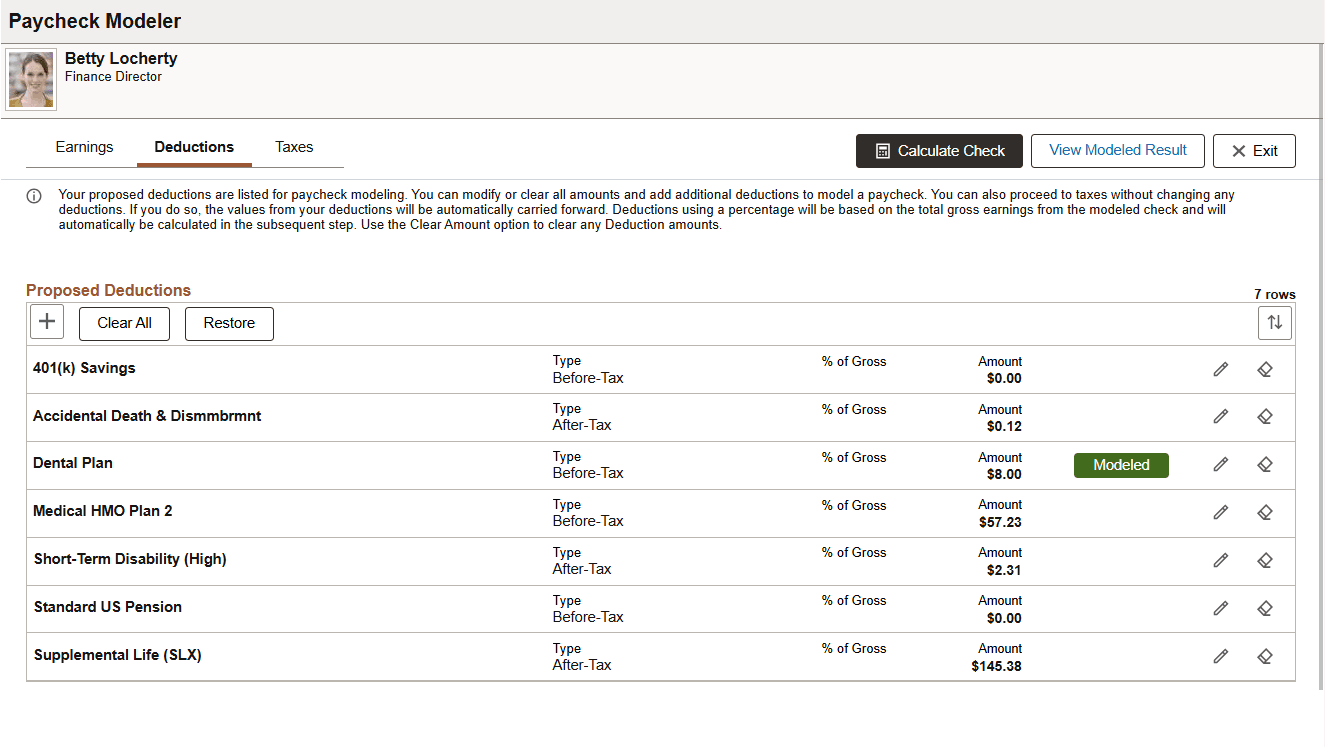Image resolution: width=1325 pixels, height=747 pixels.
Task: Edit the Medical HMO Plan 2 deduction
Action: 1220,512
